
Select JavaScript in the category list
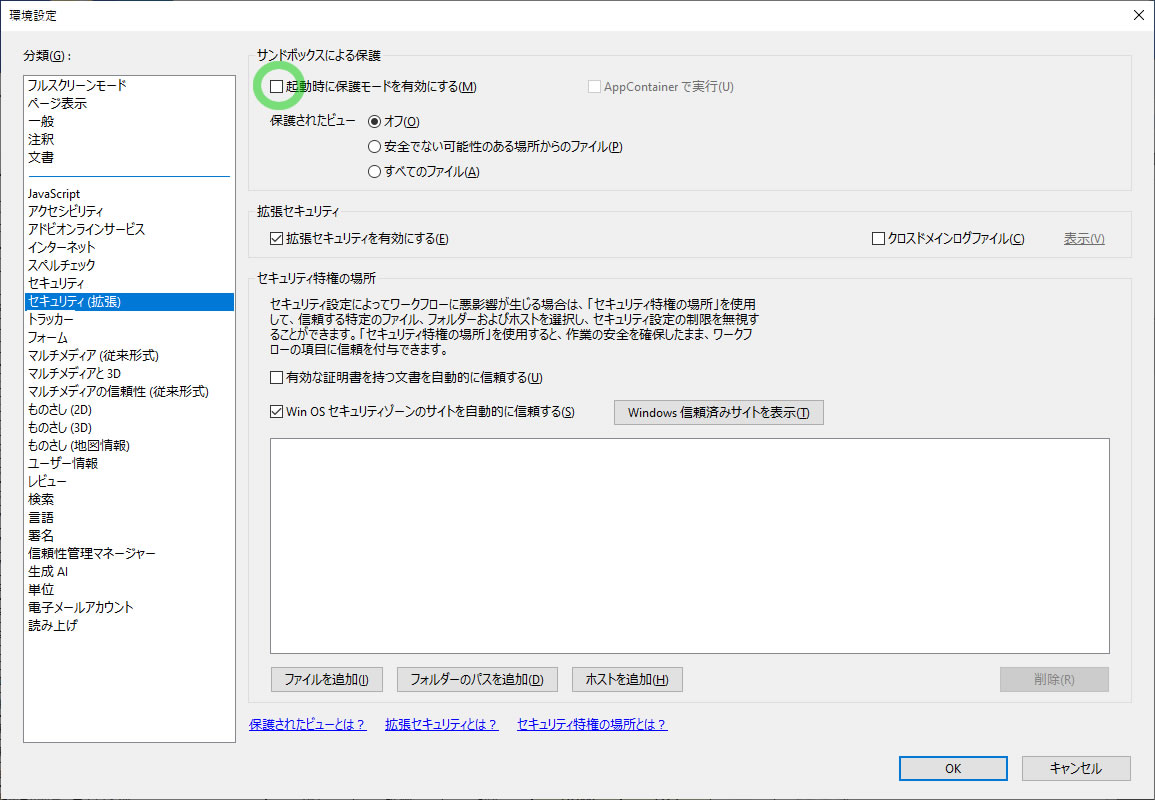tap(54, 194)
